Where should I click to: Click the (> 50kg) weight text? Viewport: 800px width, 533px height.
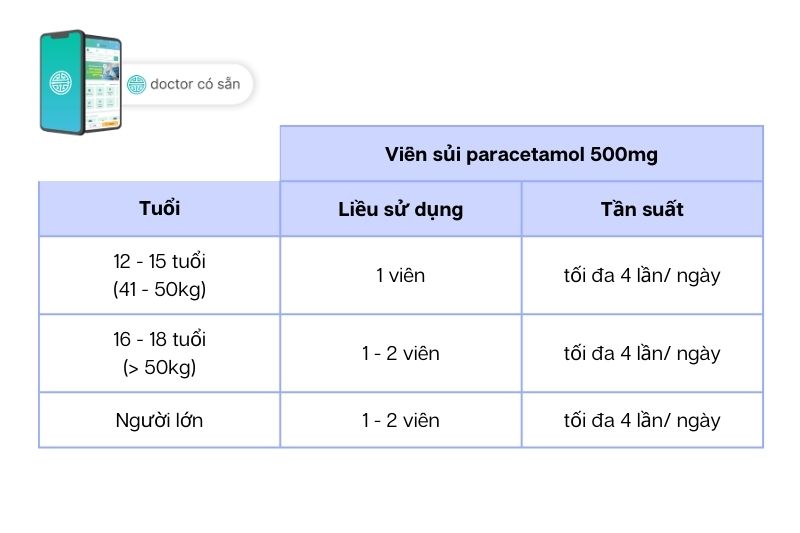[159, 367]
